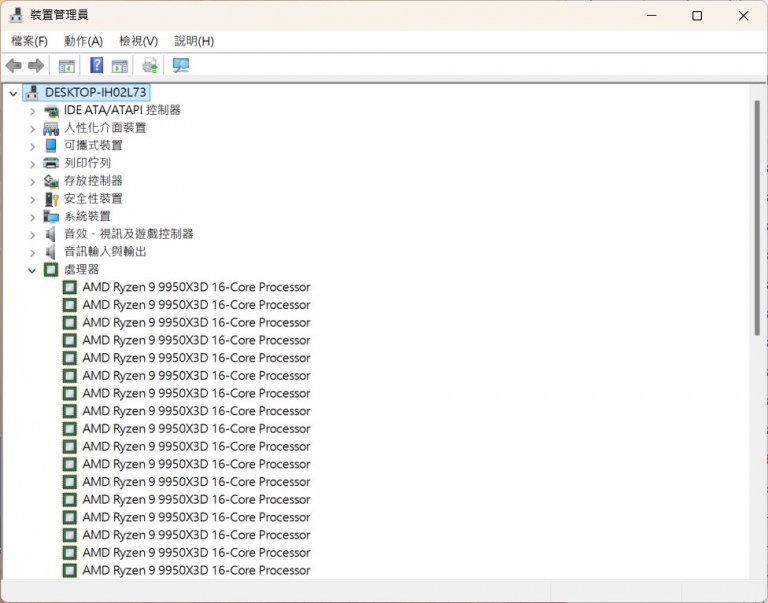
Task: Expand the 系統裝置 node
Action: coord(32,217)
